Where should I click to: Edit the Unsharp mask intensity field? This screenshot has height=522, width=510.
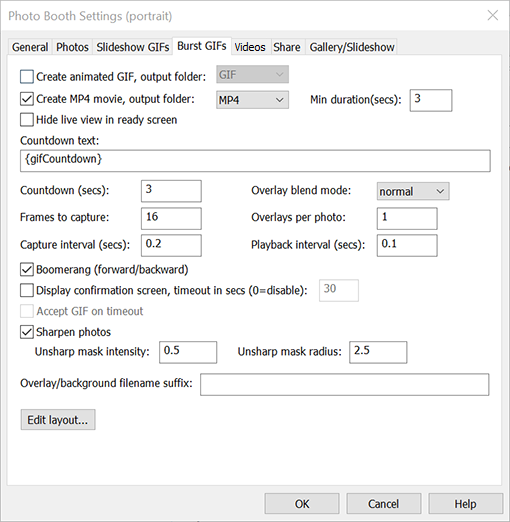pyautogui.click(x=188, y=352)
